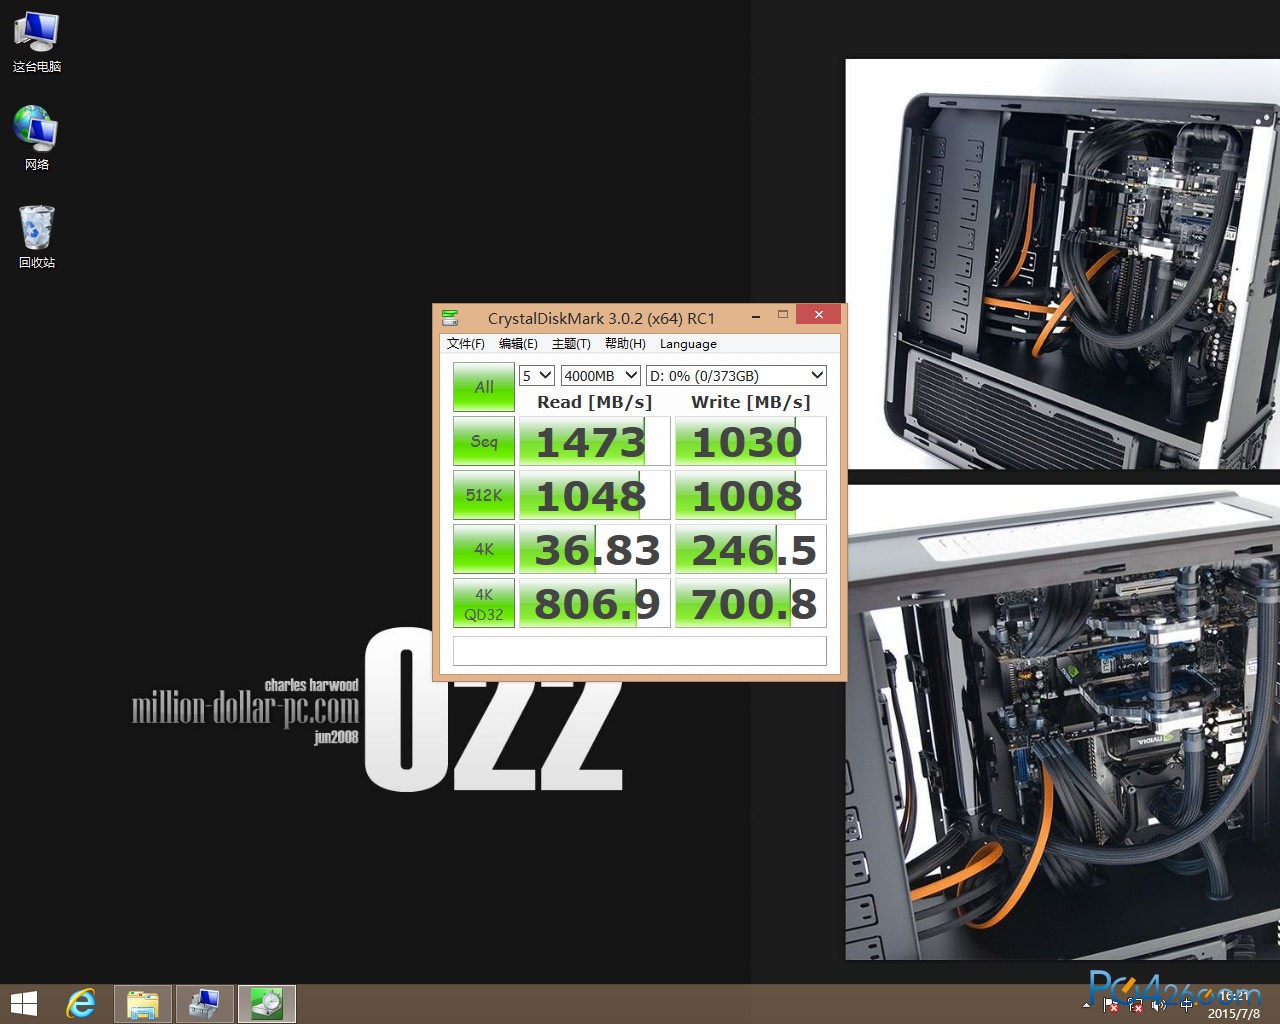
Task: Open the Windows Start button
Action: 24,1003
